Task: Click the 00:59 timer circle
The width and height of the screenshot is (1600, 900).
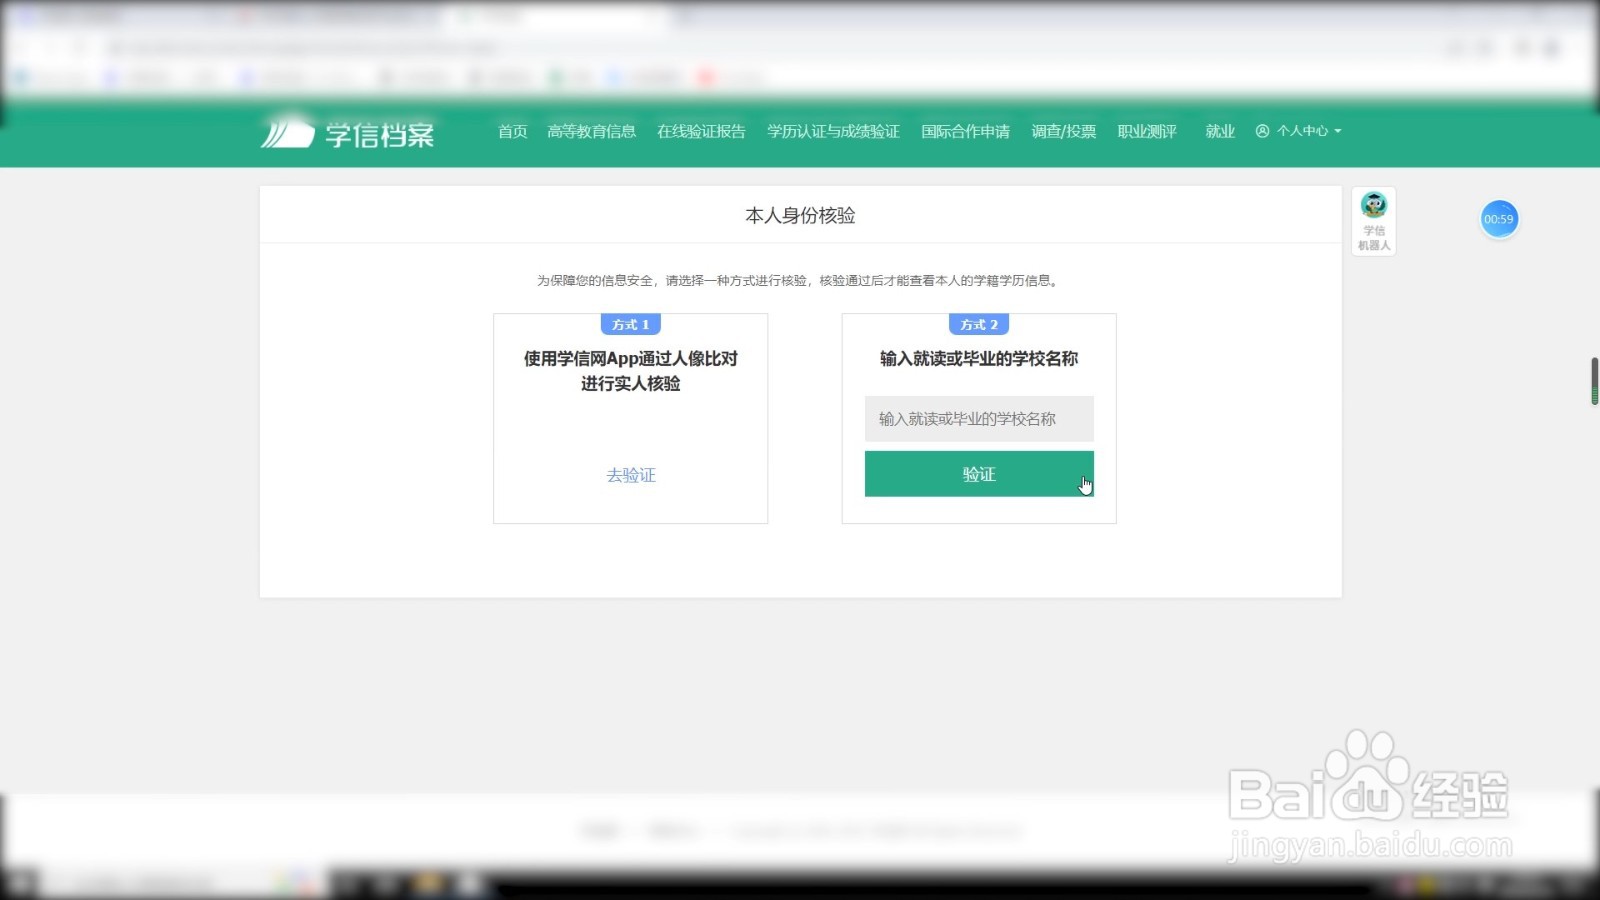Action: pos(1499,218)
